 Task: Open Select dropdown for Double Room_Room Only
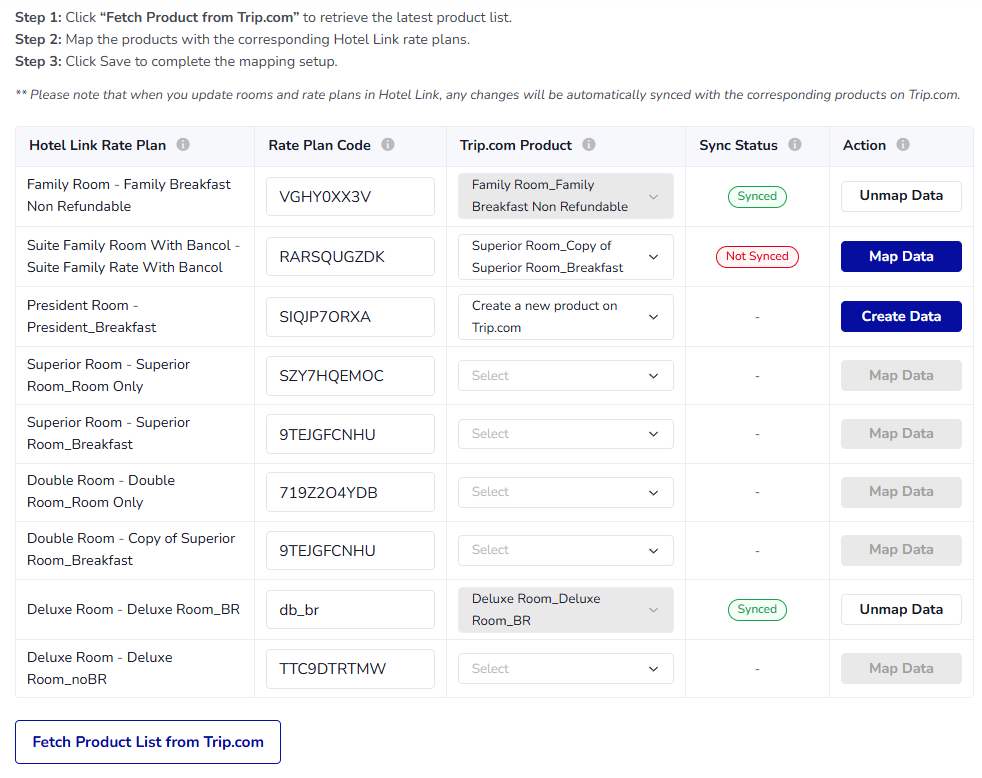[565, 492]
